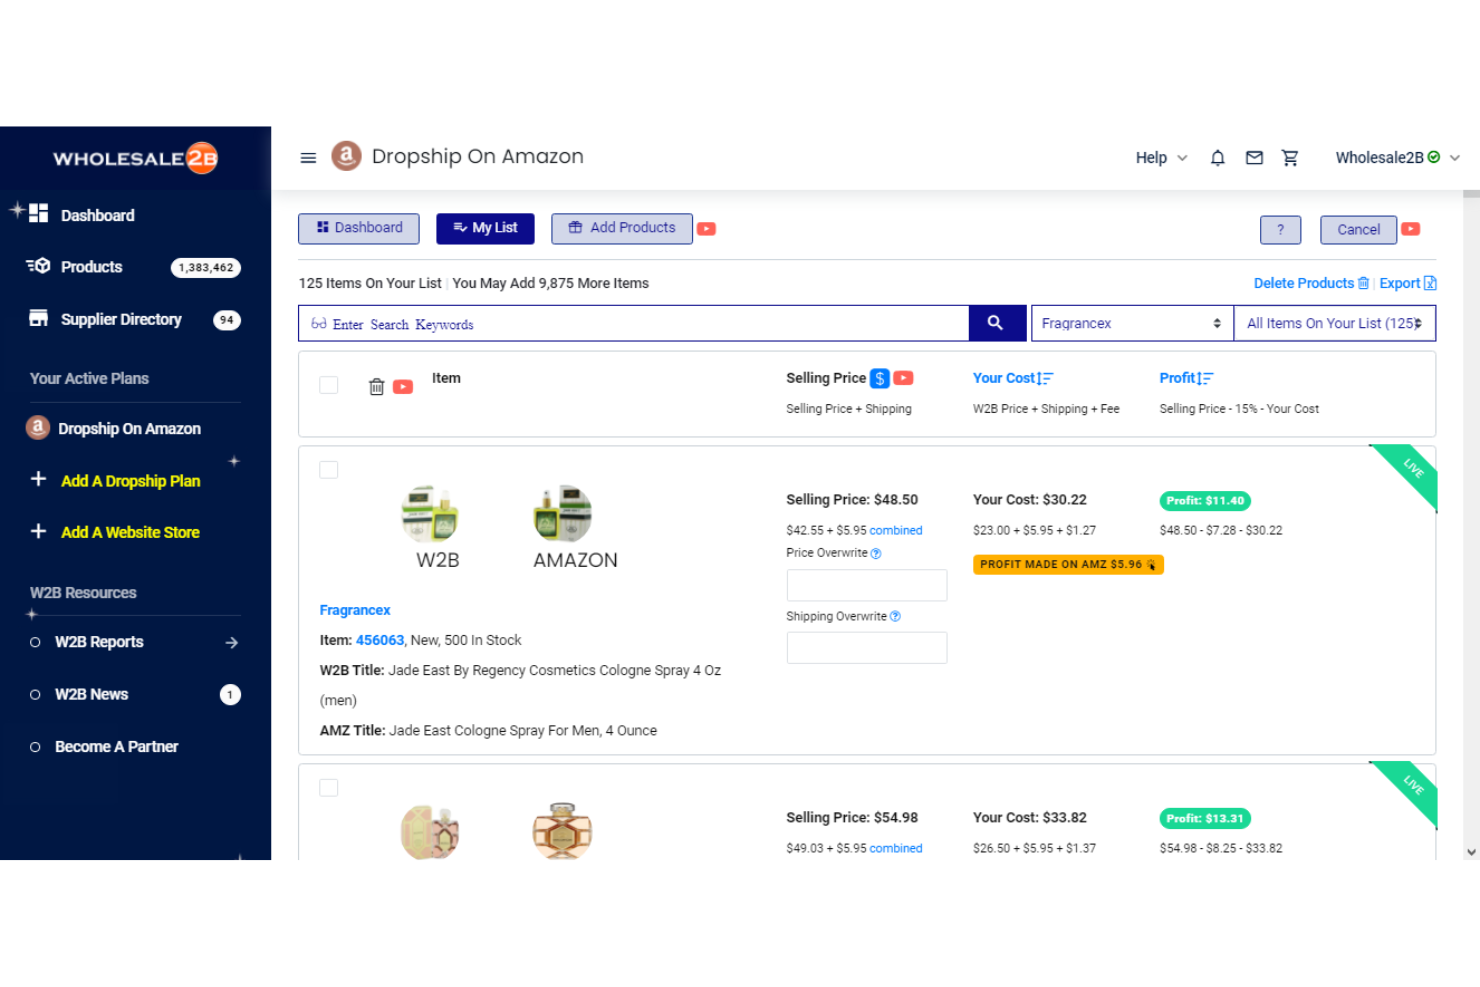Screen dimensions: 1480x987
Task: Open the mail envelope icon
Action: 1254,158
